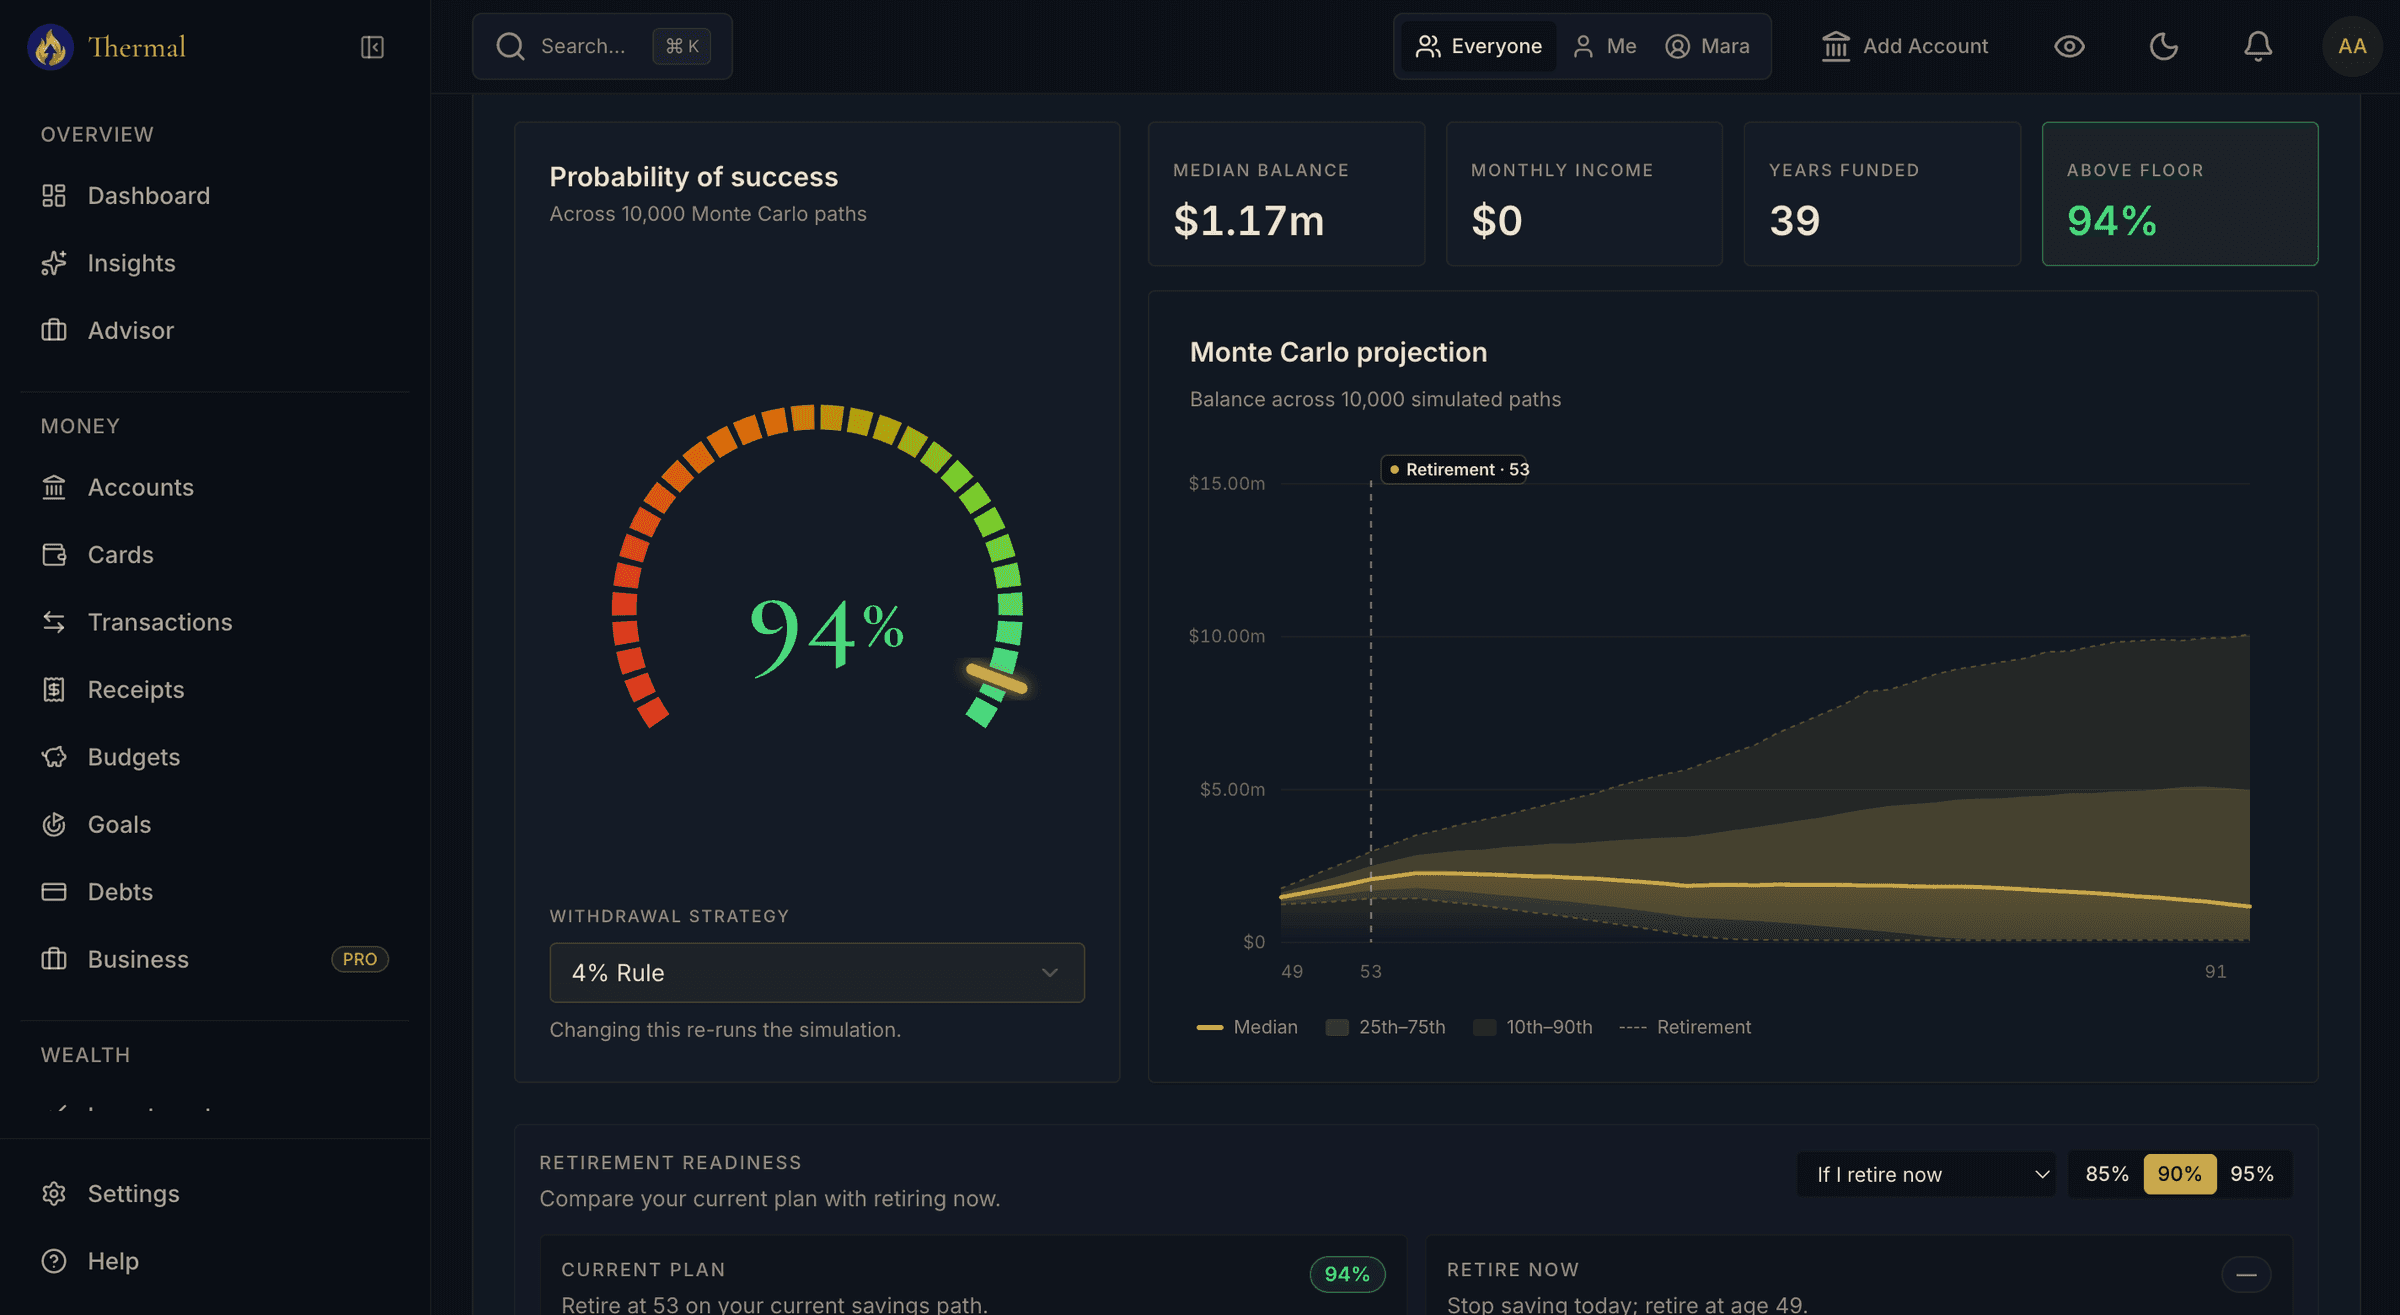The height and width of the screenshot is (1315, 2400).
Task: Open the 4% Rule withdrawal strategy dropdown
Action: click(x=817, y=972)
